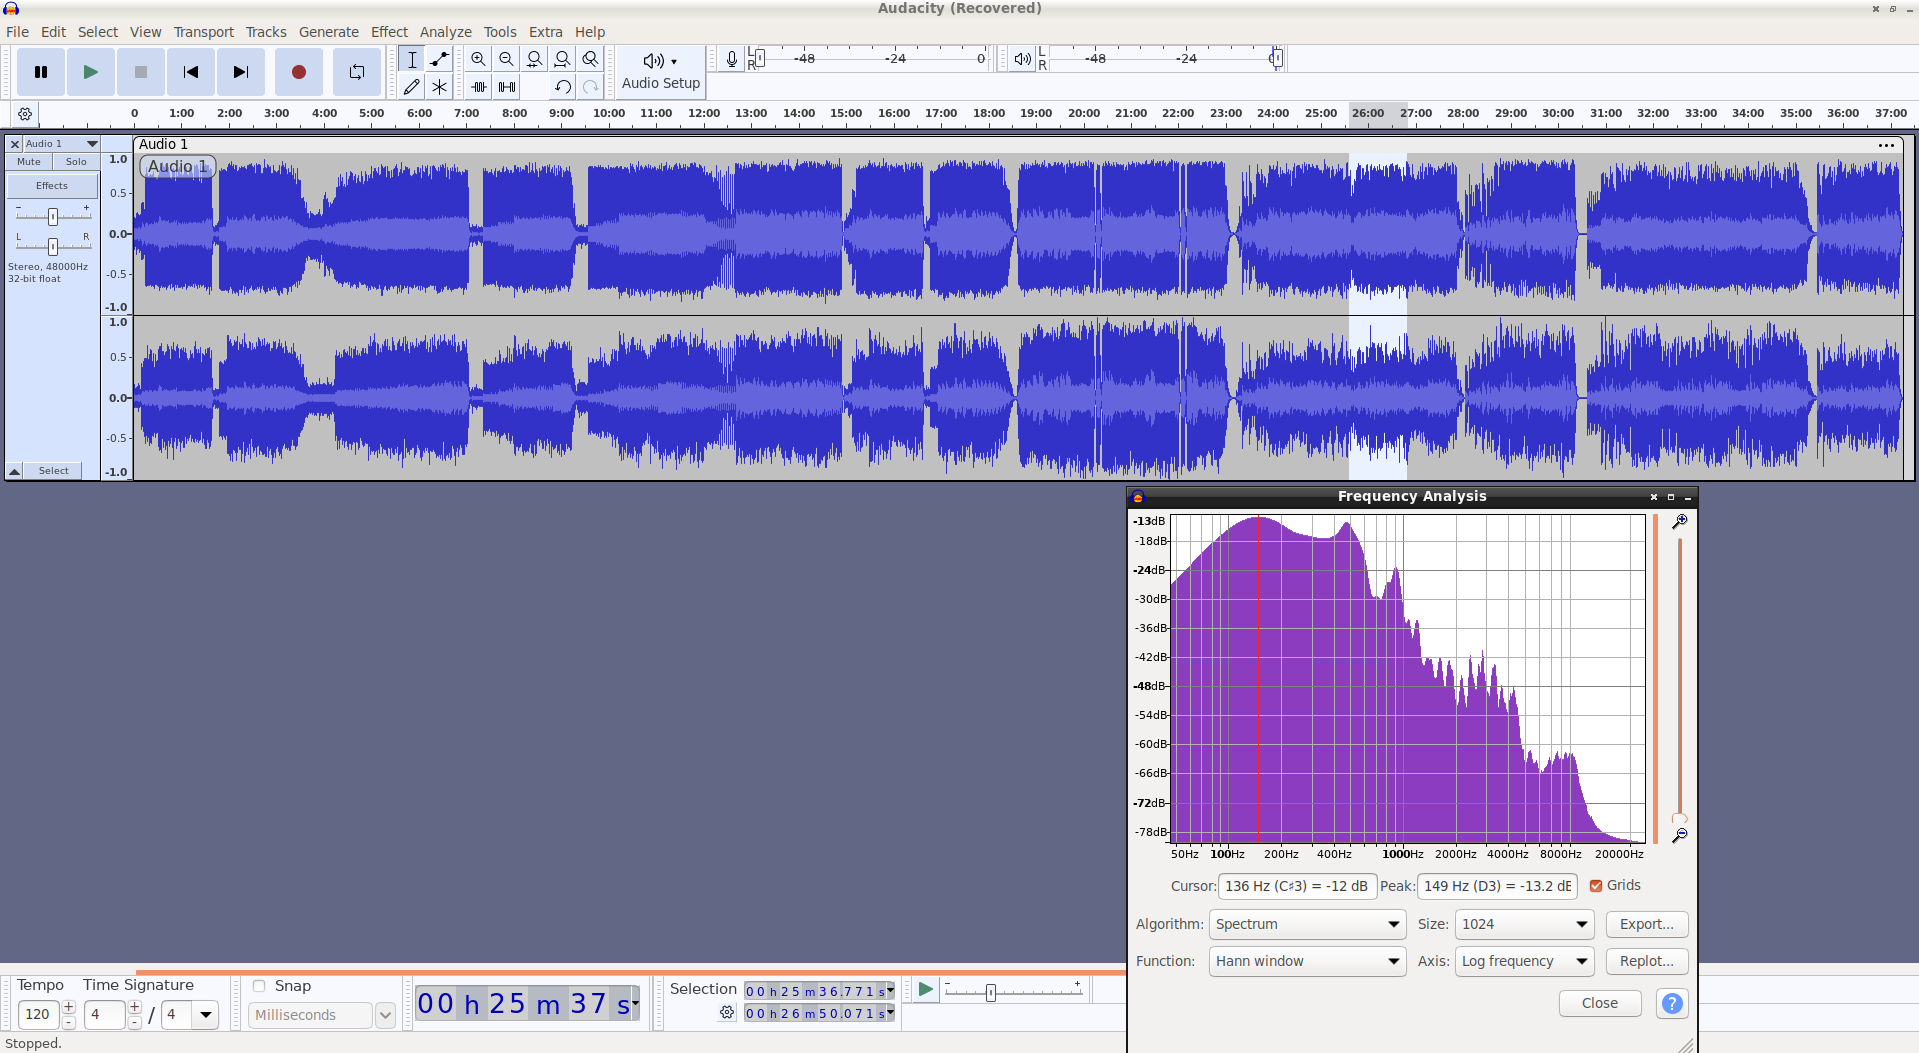1919x1053 pixels.
Task: Skip to the end of the project
Action: [241, 72]
